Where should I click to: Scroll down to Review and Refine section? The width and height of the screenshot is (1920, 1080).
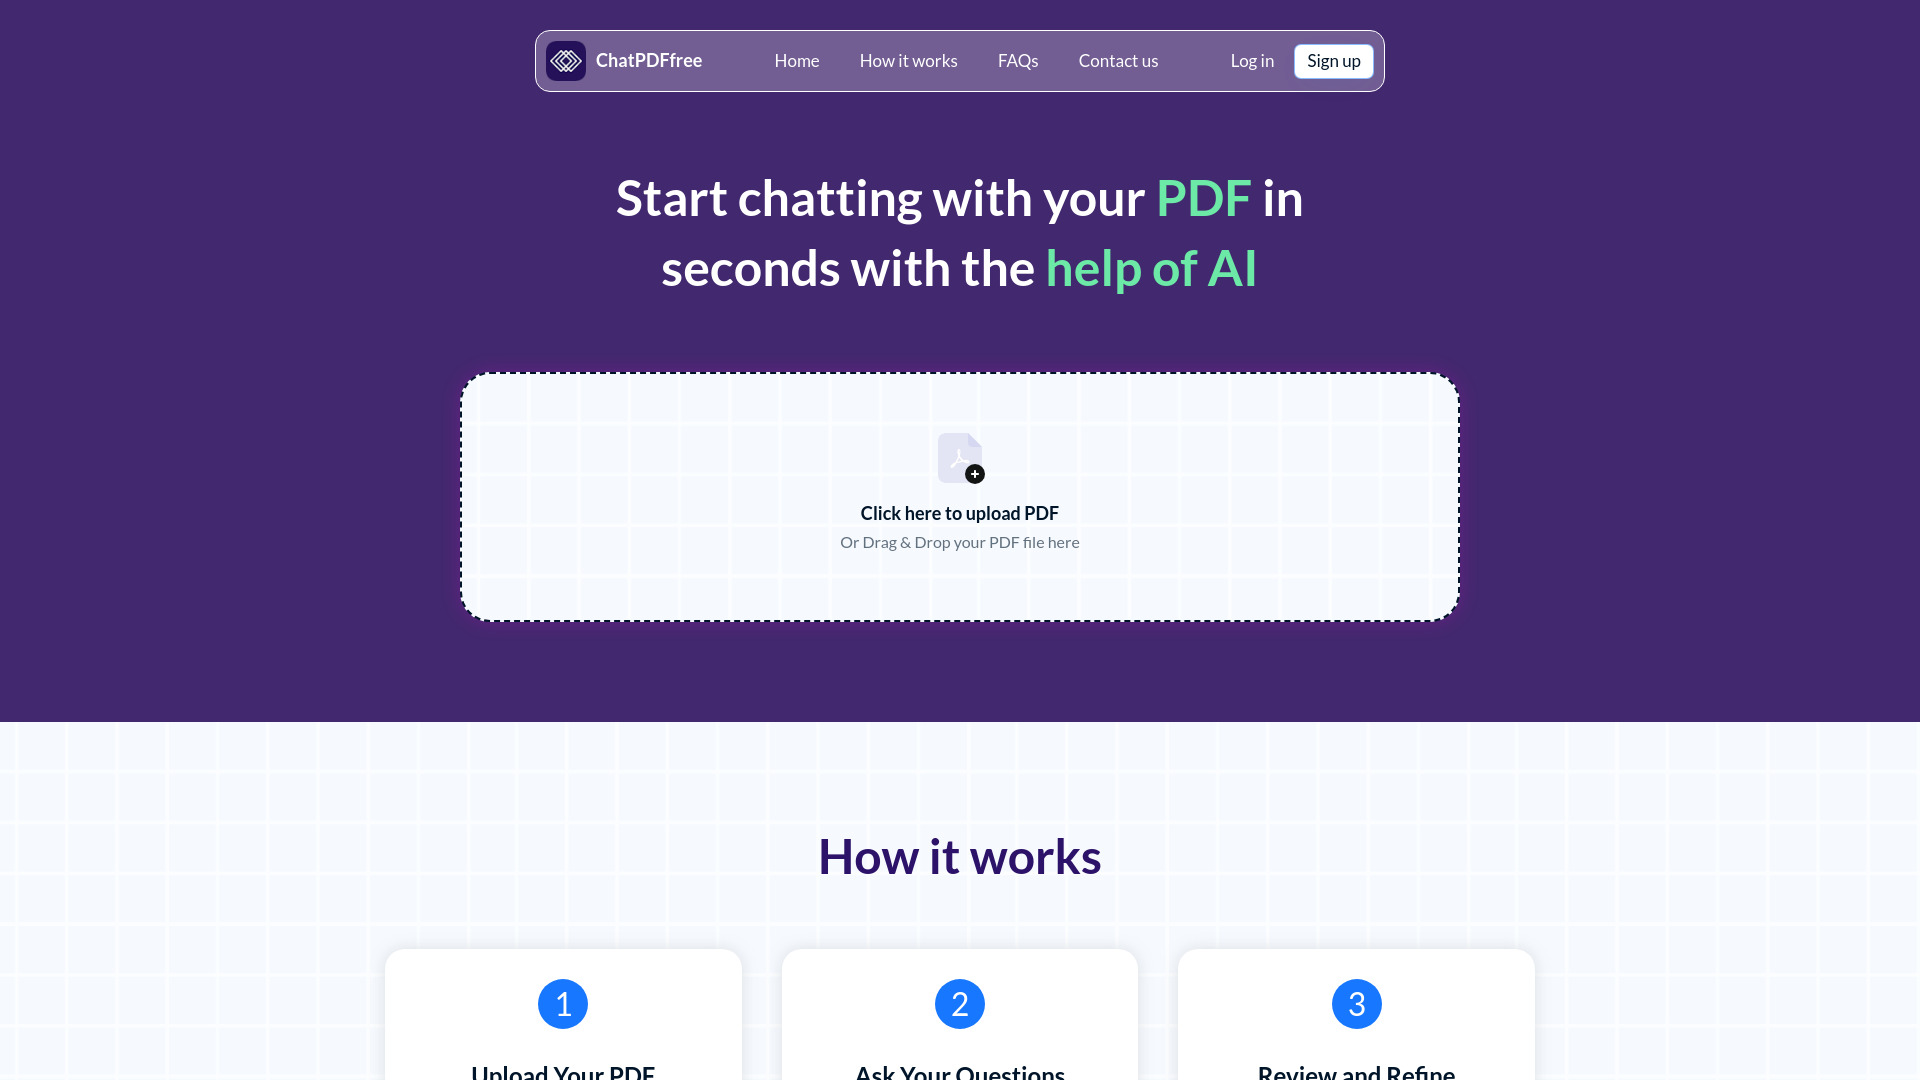click(x=1356, y=1071)
